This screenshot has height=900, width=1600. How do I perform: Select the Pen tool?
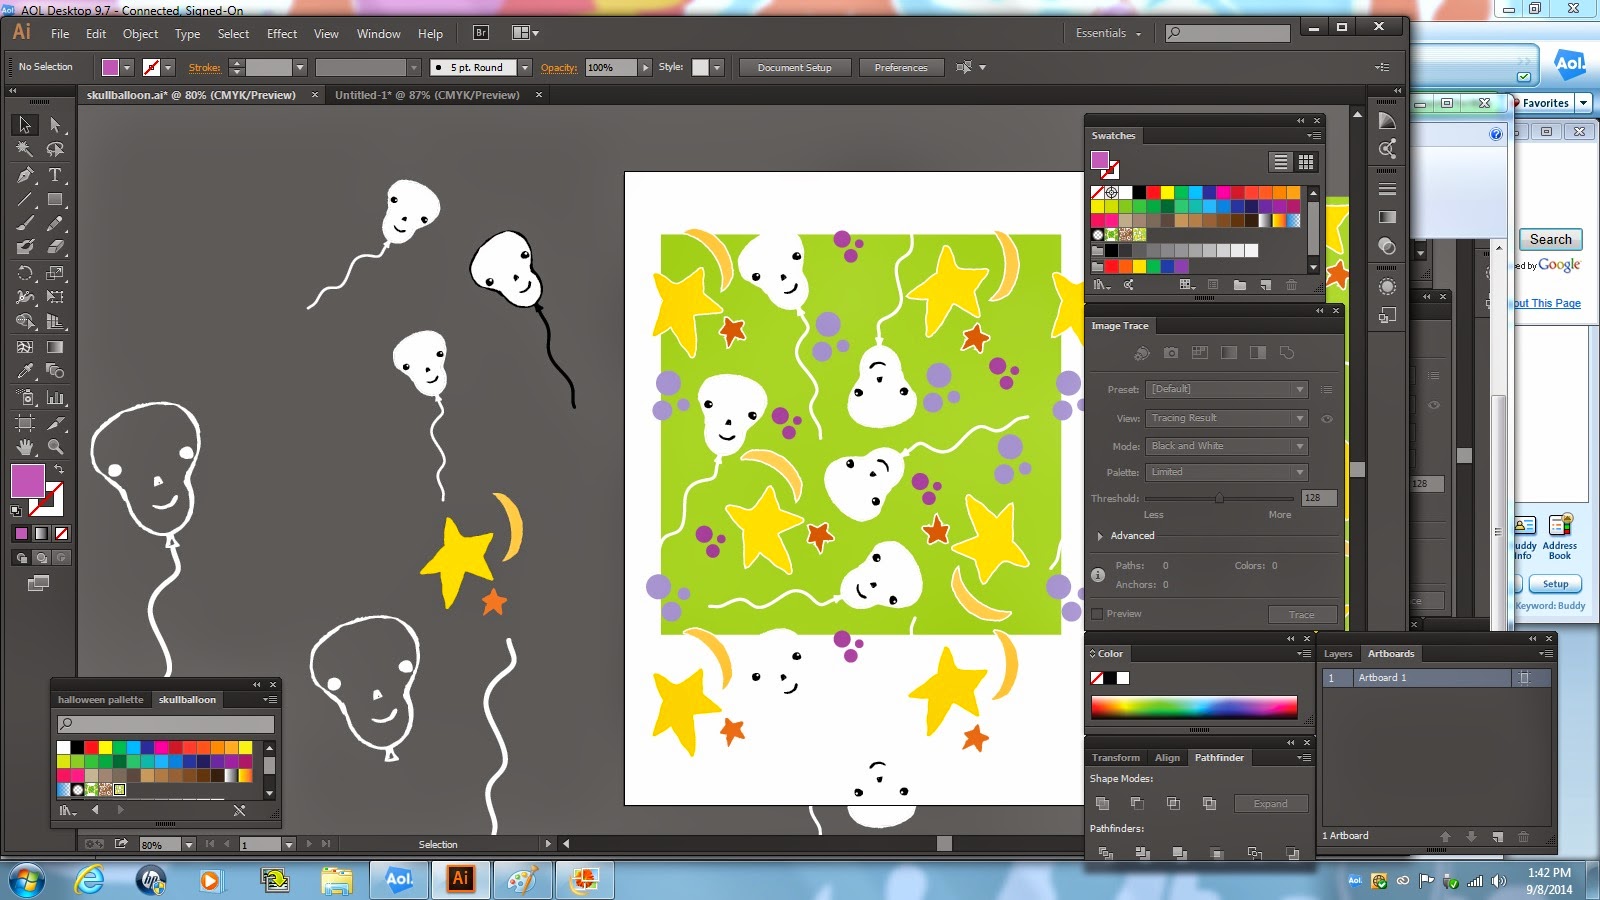[x=25, y=175]
